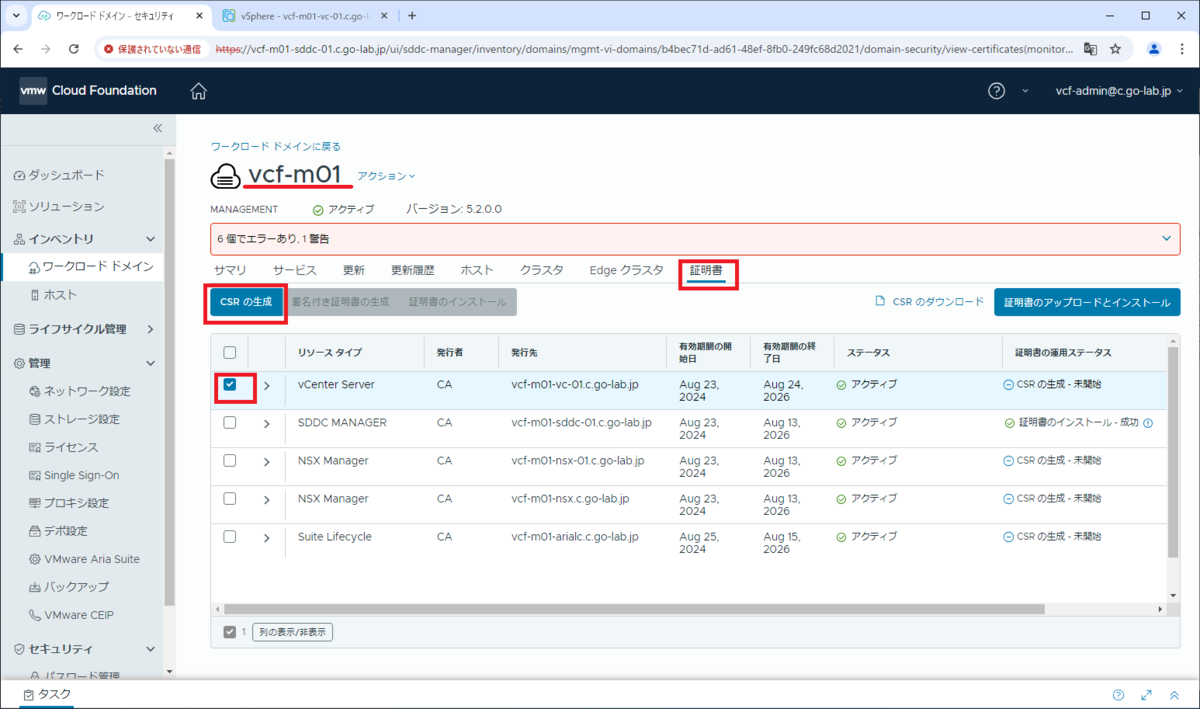Switch to サマリ tab

coord(230,271)
